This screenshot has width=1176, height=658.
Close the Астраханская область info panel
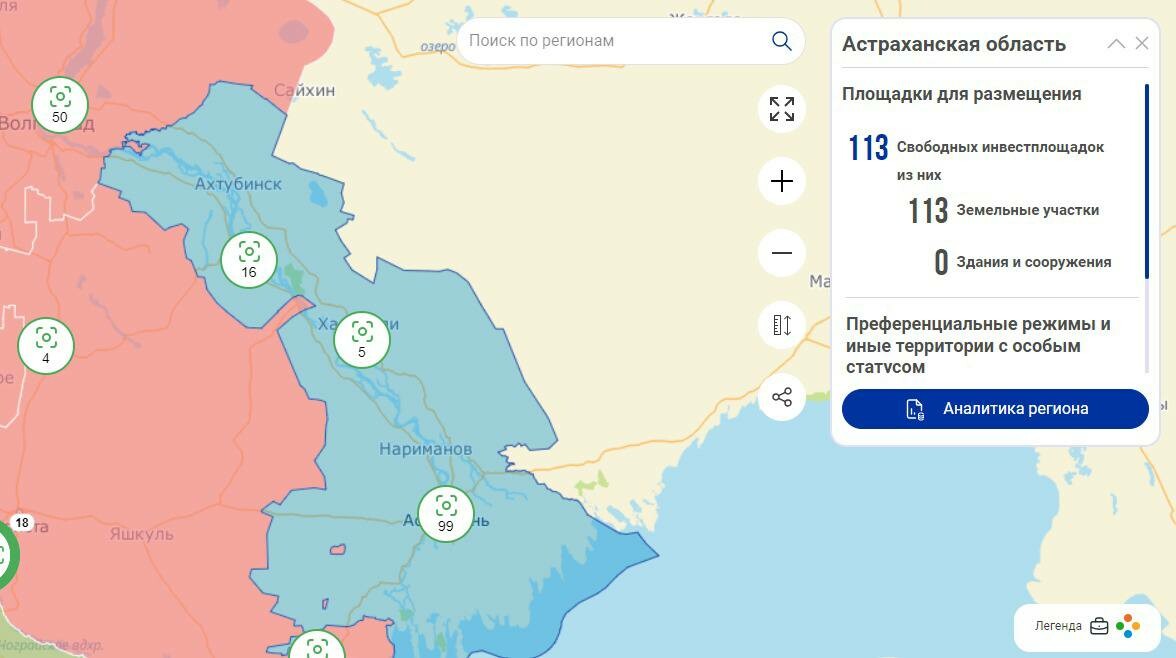[1142, 44]
